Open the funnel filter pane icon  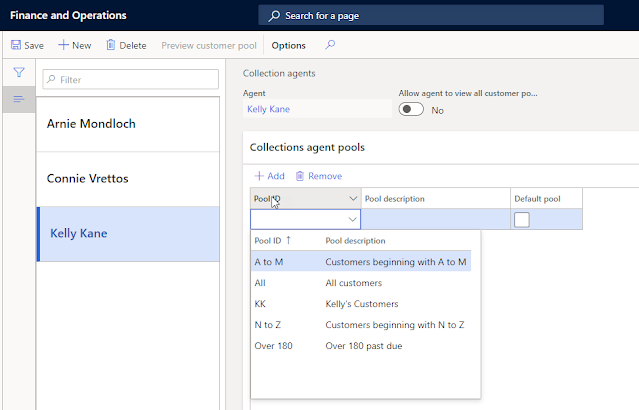pos(19,73)
